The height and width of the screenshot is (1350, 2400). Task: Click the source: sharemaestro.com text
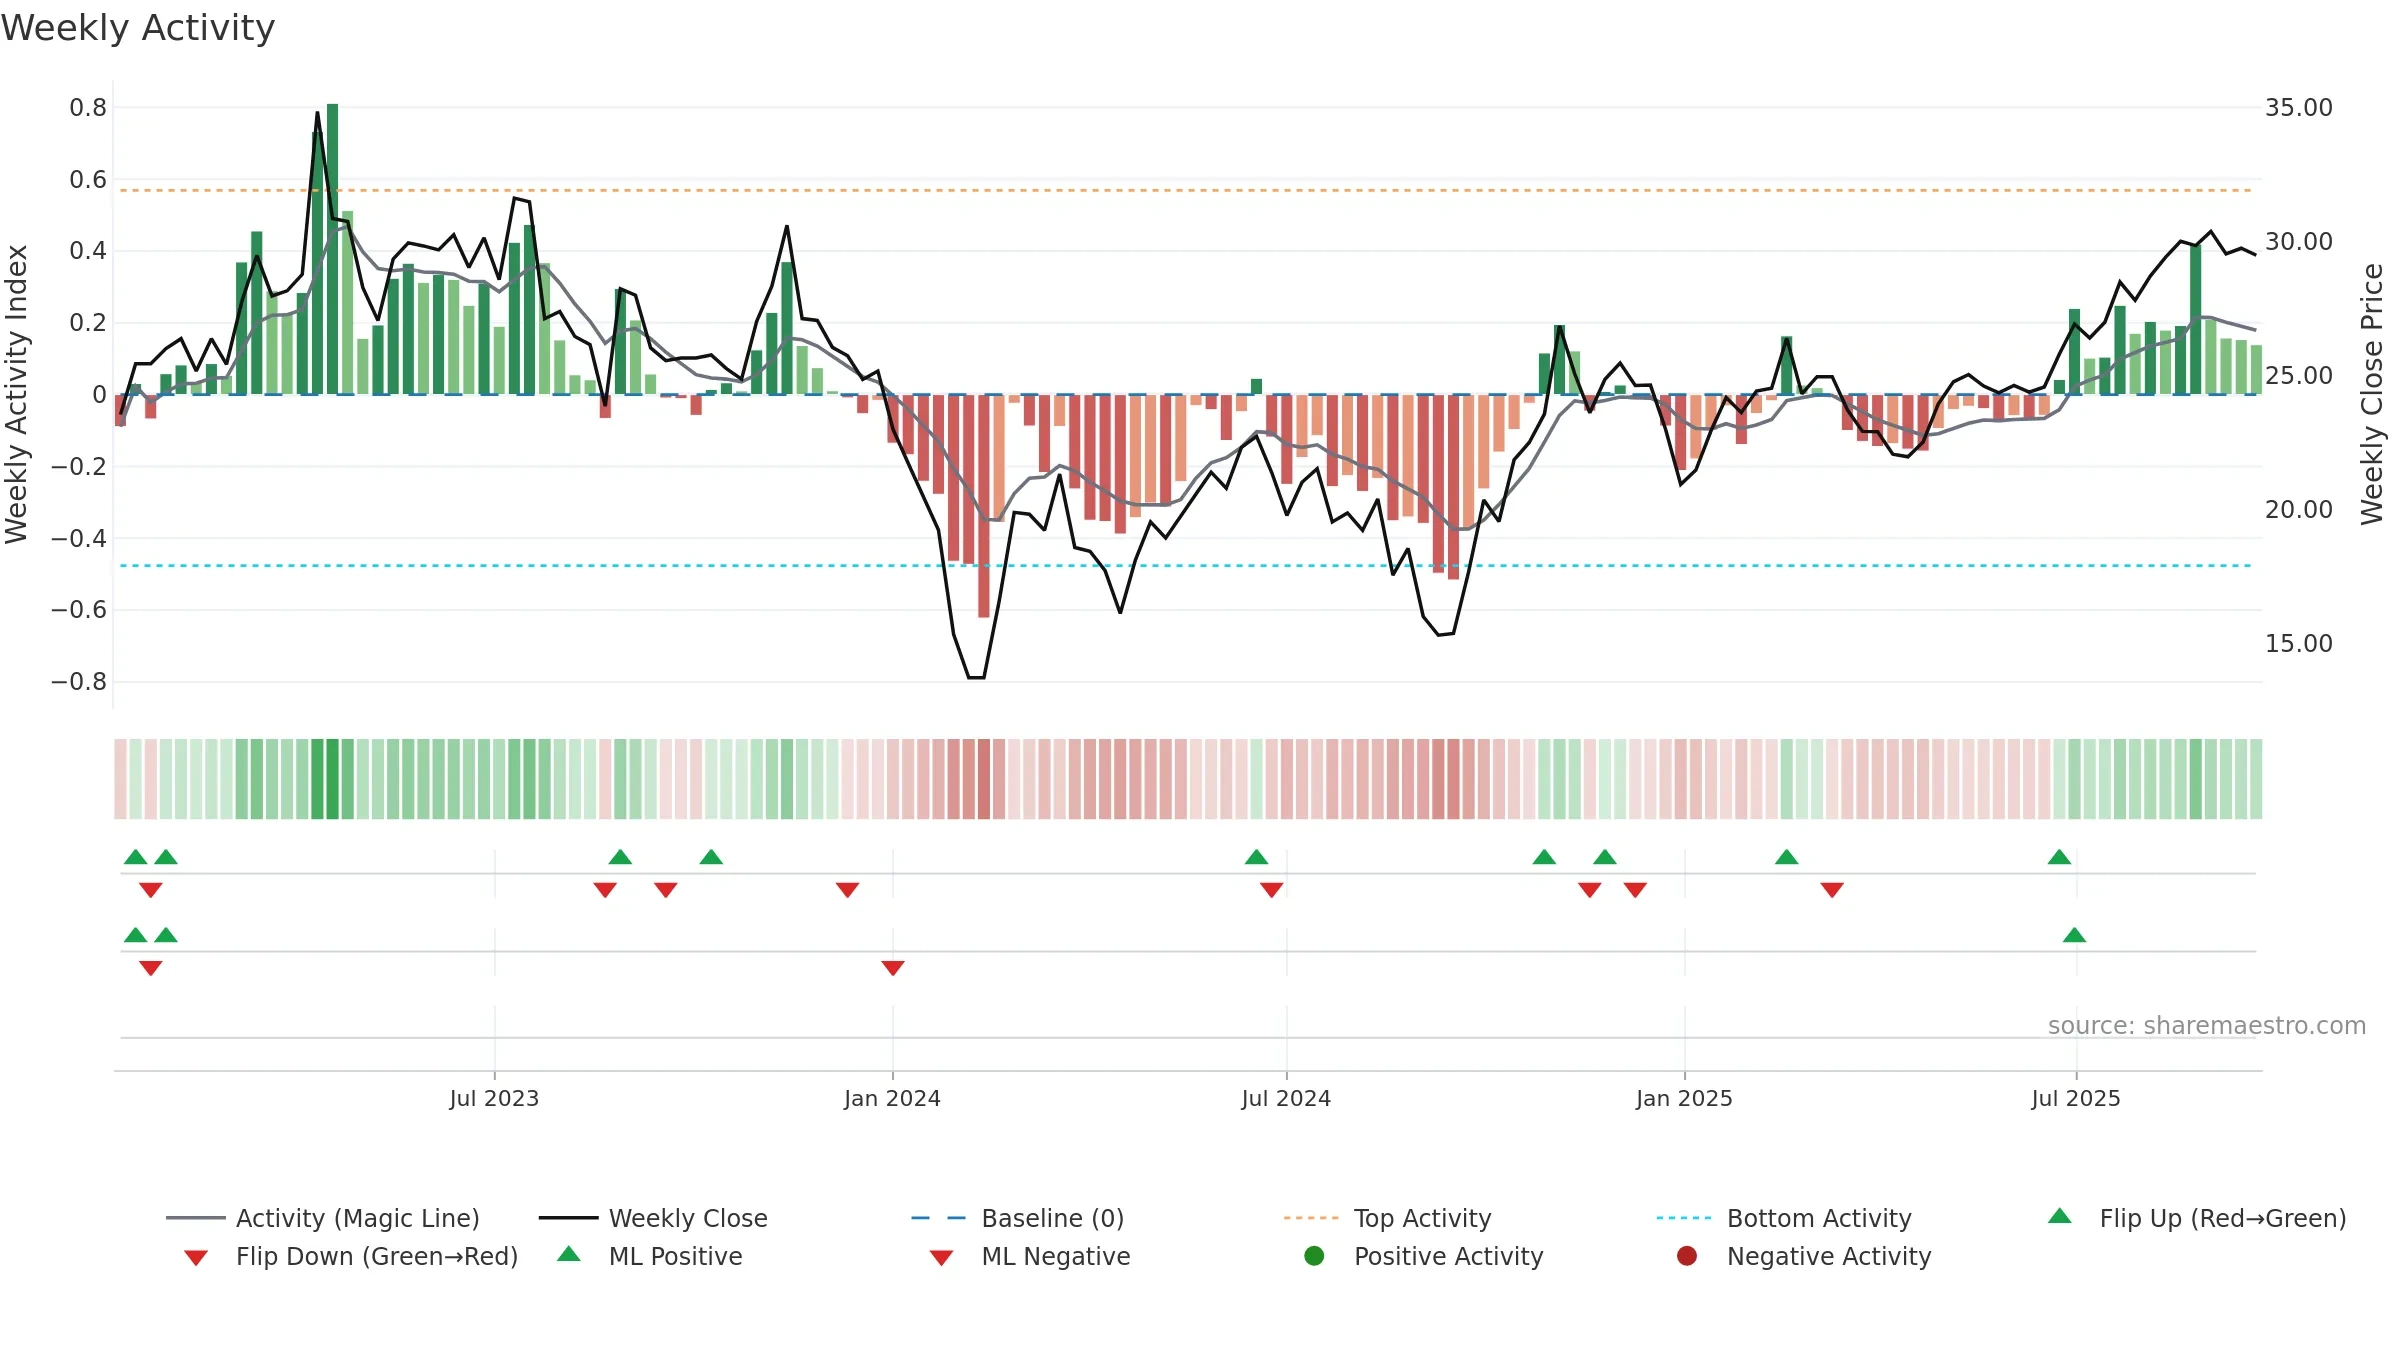[x=2207, y=1026]
